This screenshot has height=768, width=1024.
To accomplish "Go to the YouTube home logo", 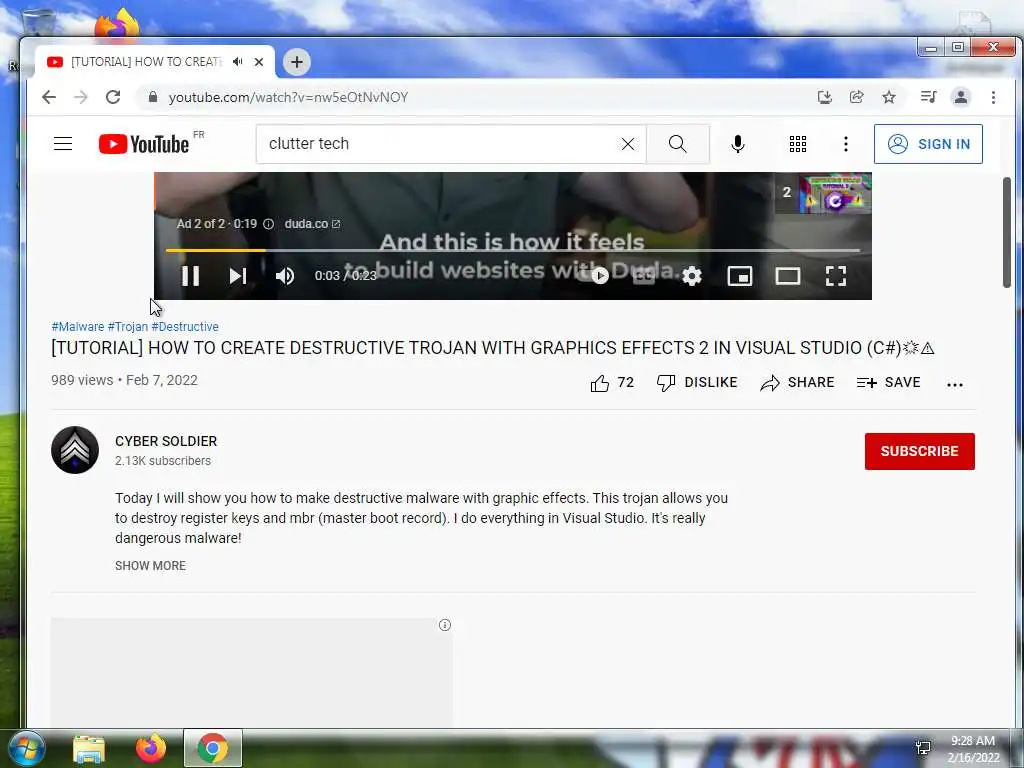I will (144, 144).
